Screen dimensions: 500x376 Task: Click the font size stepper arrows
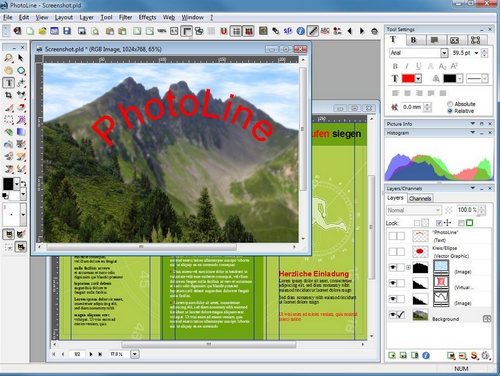(x=485, y=53)
